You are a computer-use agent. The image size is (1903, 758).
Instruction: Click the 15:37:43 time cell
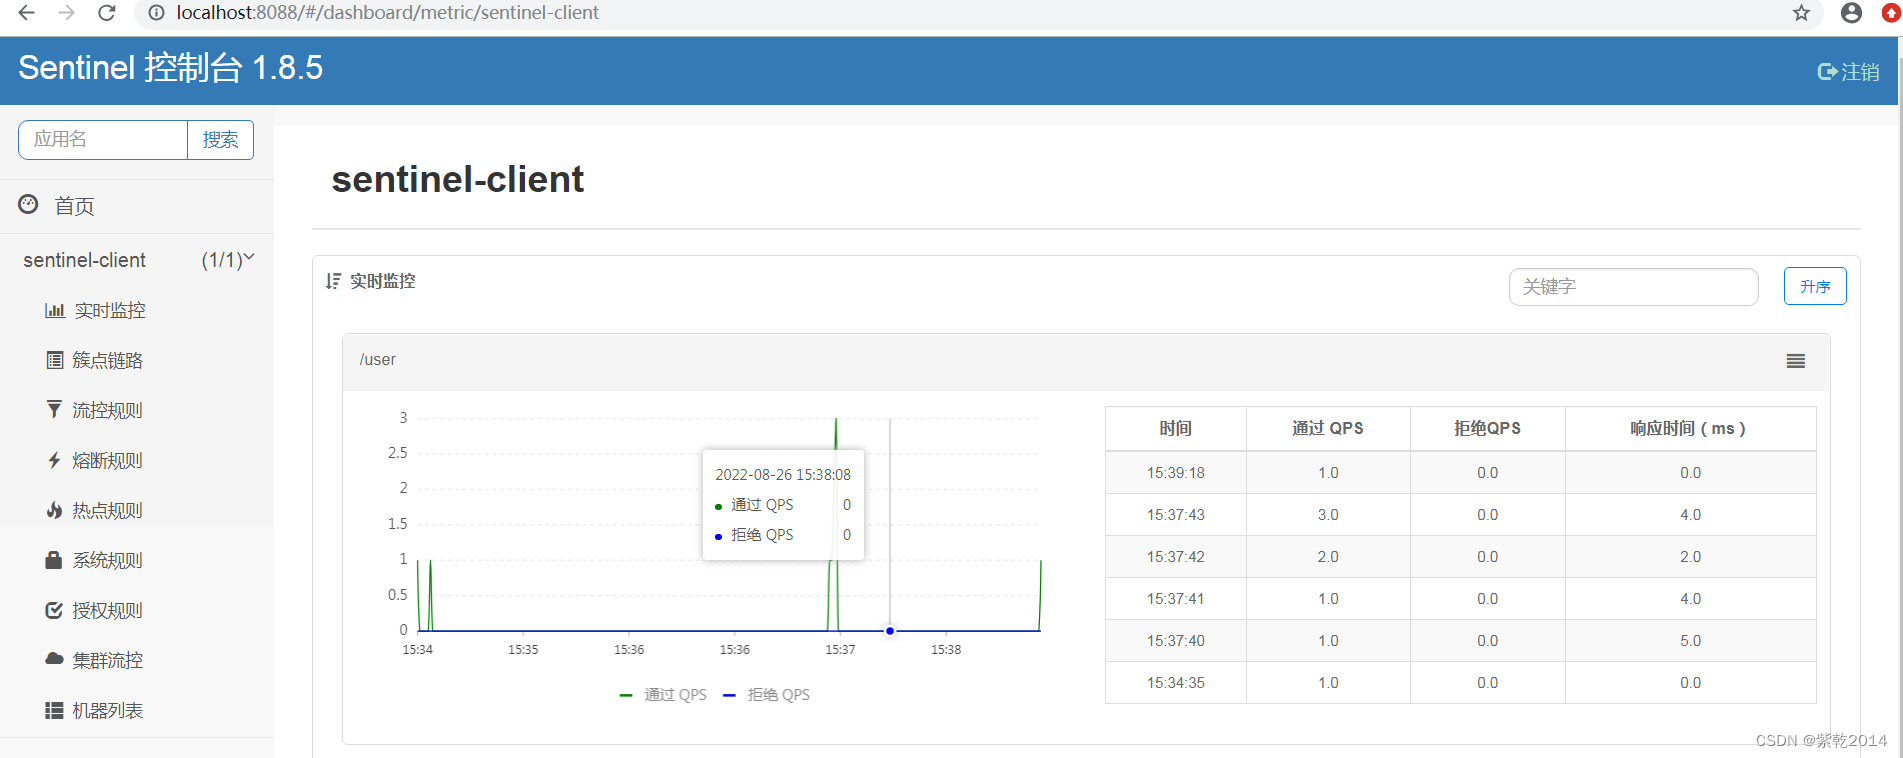click(x=1175, y=515)
